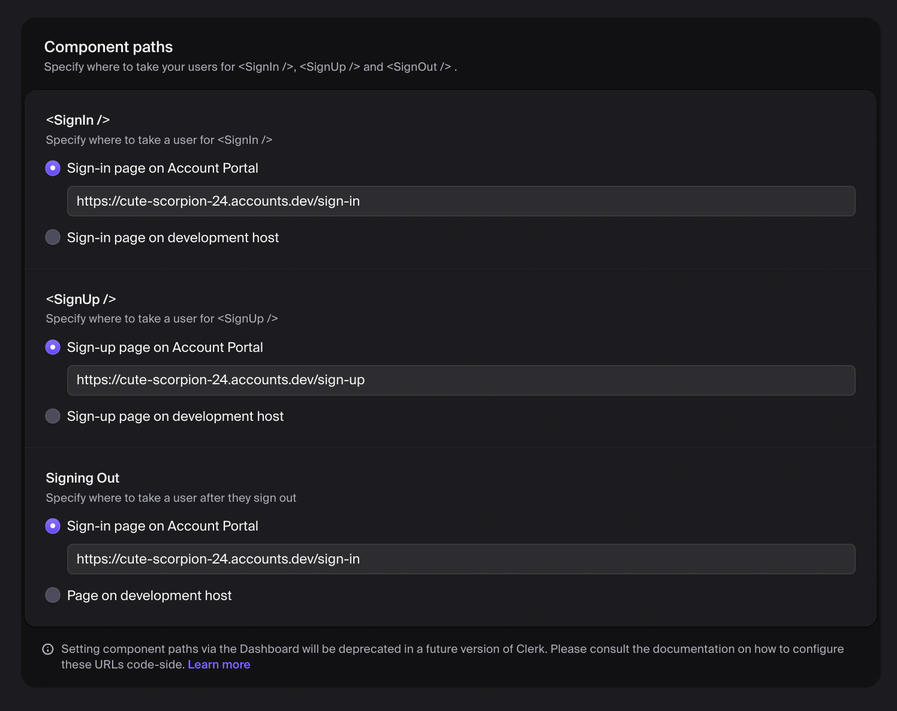Click the deprecation info circle icon
The width and height of the screenshot is (897, 711).
pyautogui.click(x=49, y=648)
